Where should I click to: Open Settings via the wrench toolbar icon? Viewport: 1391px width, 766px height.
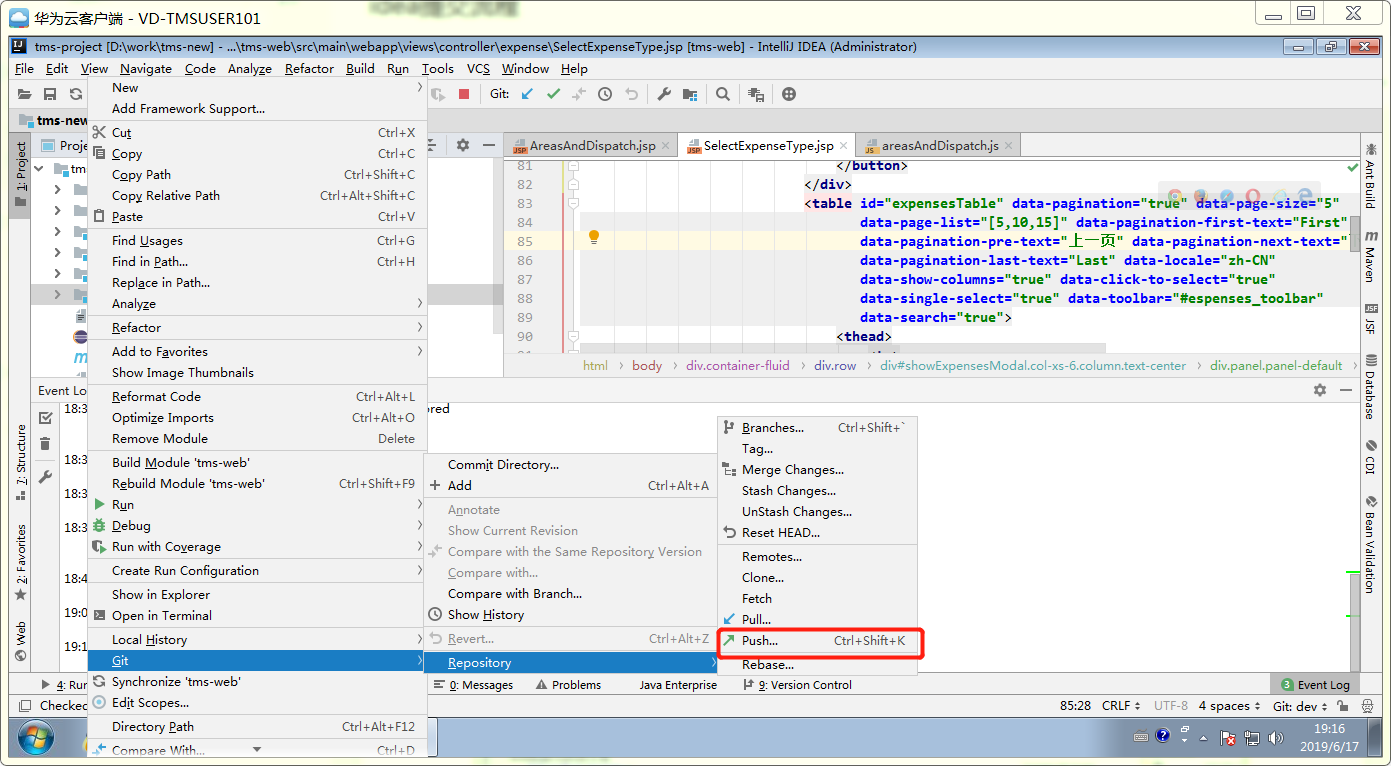[x=664, y=94]
